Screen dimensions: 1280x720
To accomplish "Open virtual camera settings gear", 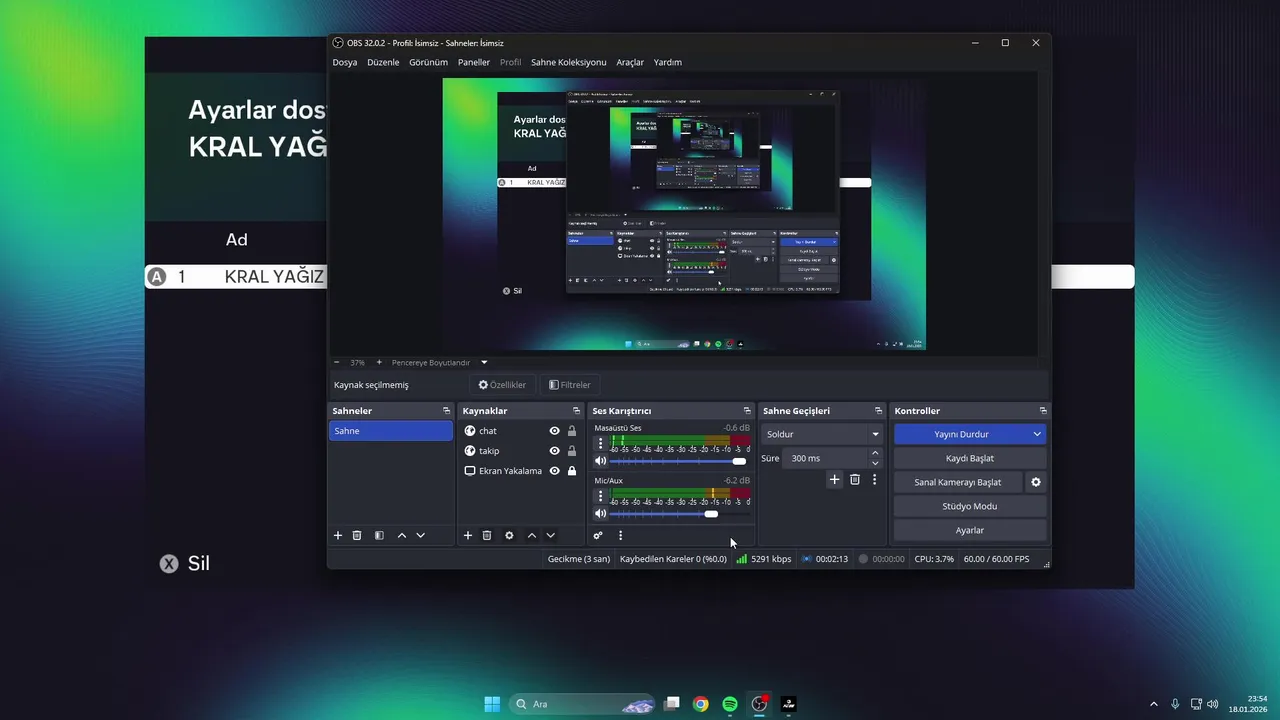I will click(x=1036, y=482).
